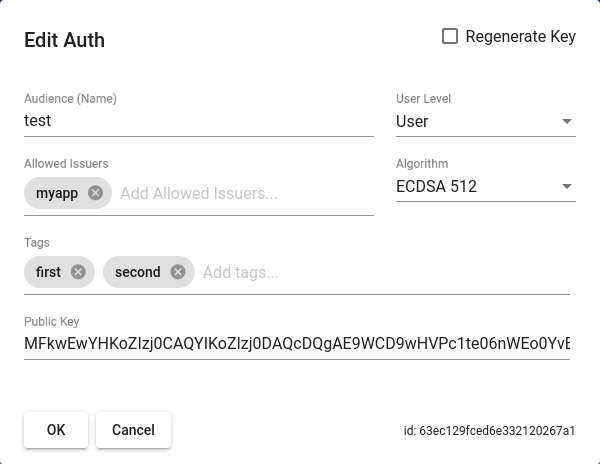Focus the Audience (Name) field containing 'test'
This screenshot has height=464, width=600.
[x=198, y=121]
